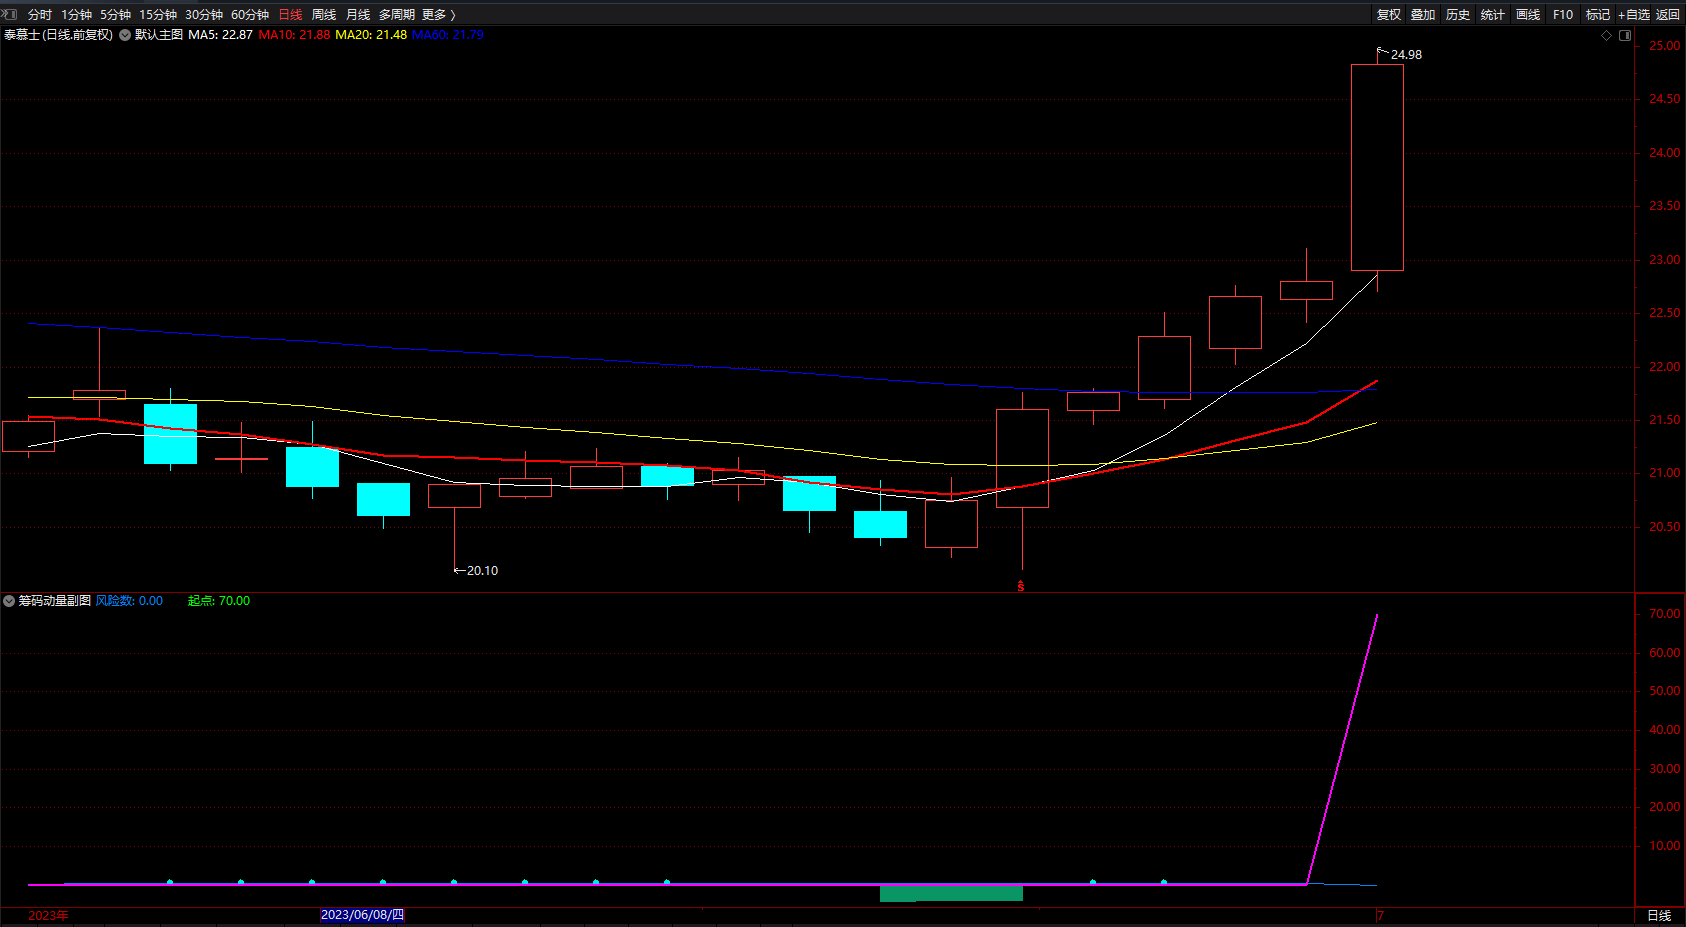
Task: Click the 10.00 sub-chart axis label
Action: click(1664, 846)
